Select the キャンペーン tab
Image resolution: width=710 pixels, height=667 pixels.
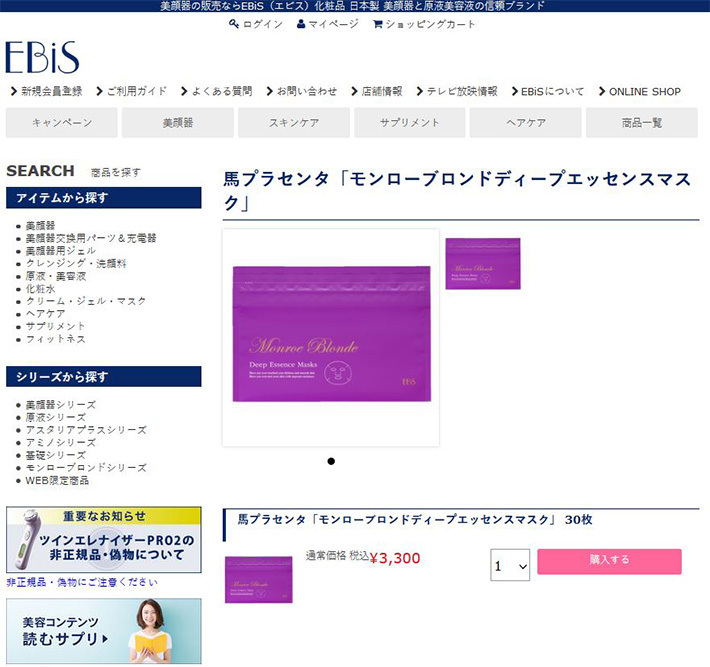(x=62, y=122)
